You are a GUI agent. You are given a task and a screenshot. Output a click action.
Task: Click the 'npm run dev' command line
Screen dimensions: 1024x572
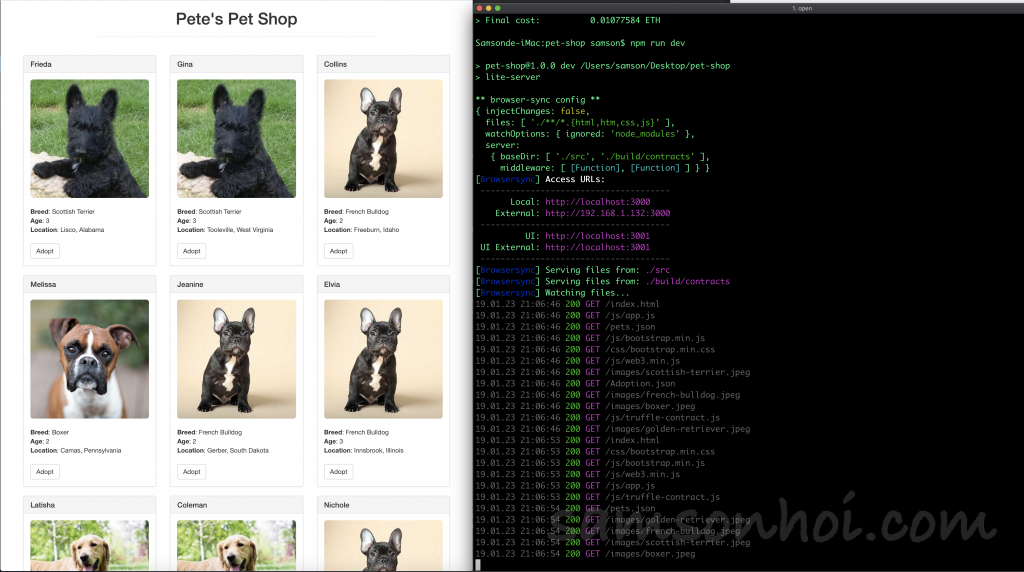pyautogui.click(x=580, y=42)
